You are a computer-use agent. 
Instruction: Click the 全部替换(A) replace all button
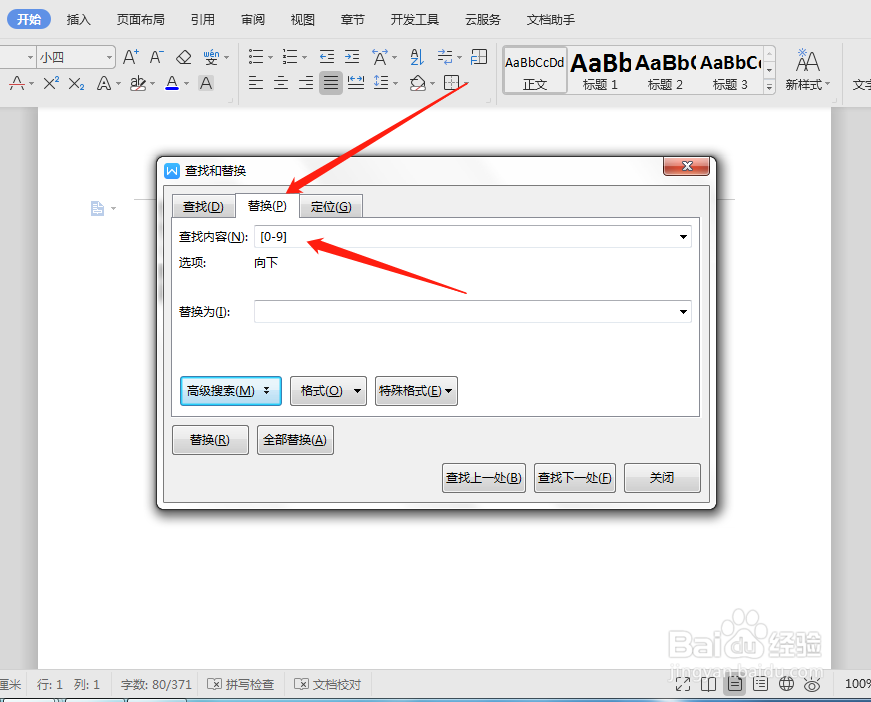295,440
